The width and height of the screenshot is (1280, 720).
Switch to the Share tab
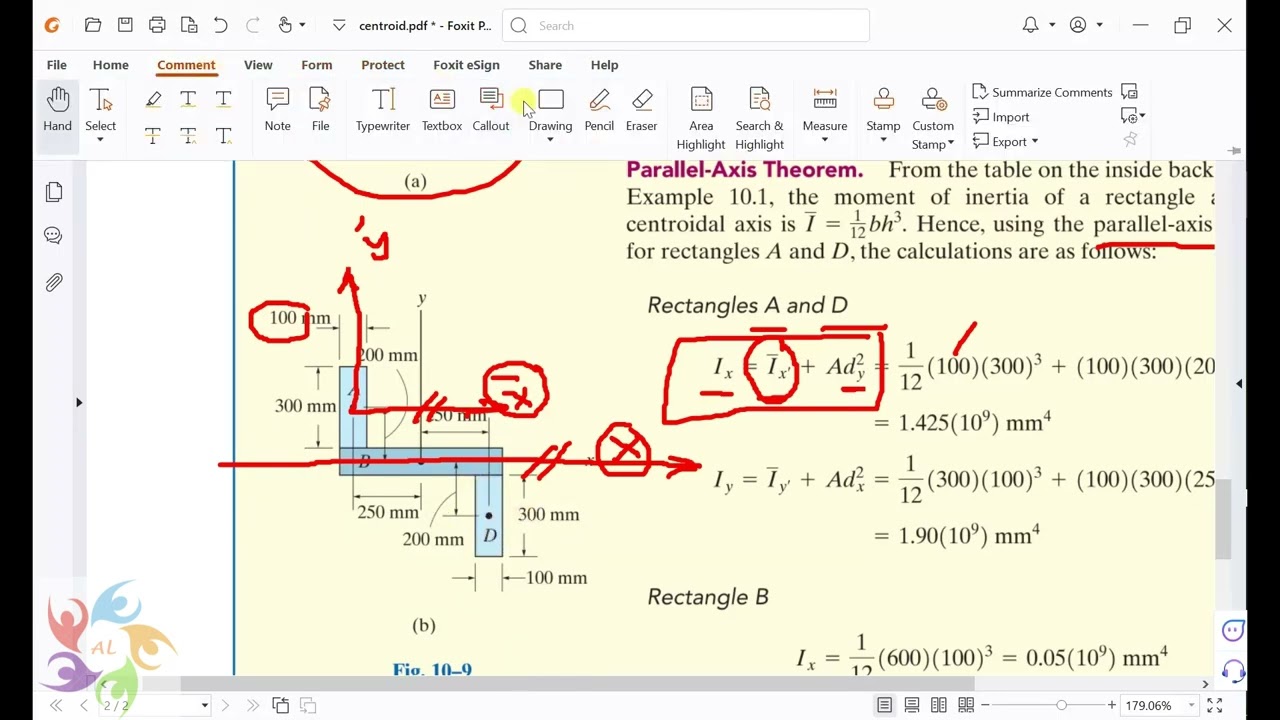545,65
